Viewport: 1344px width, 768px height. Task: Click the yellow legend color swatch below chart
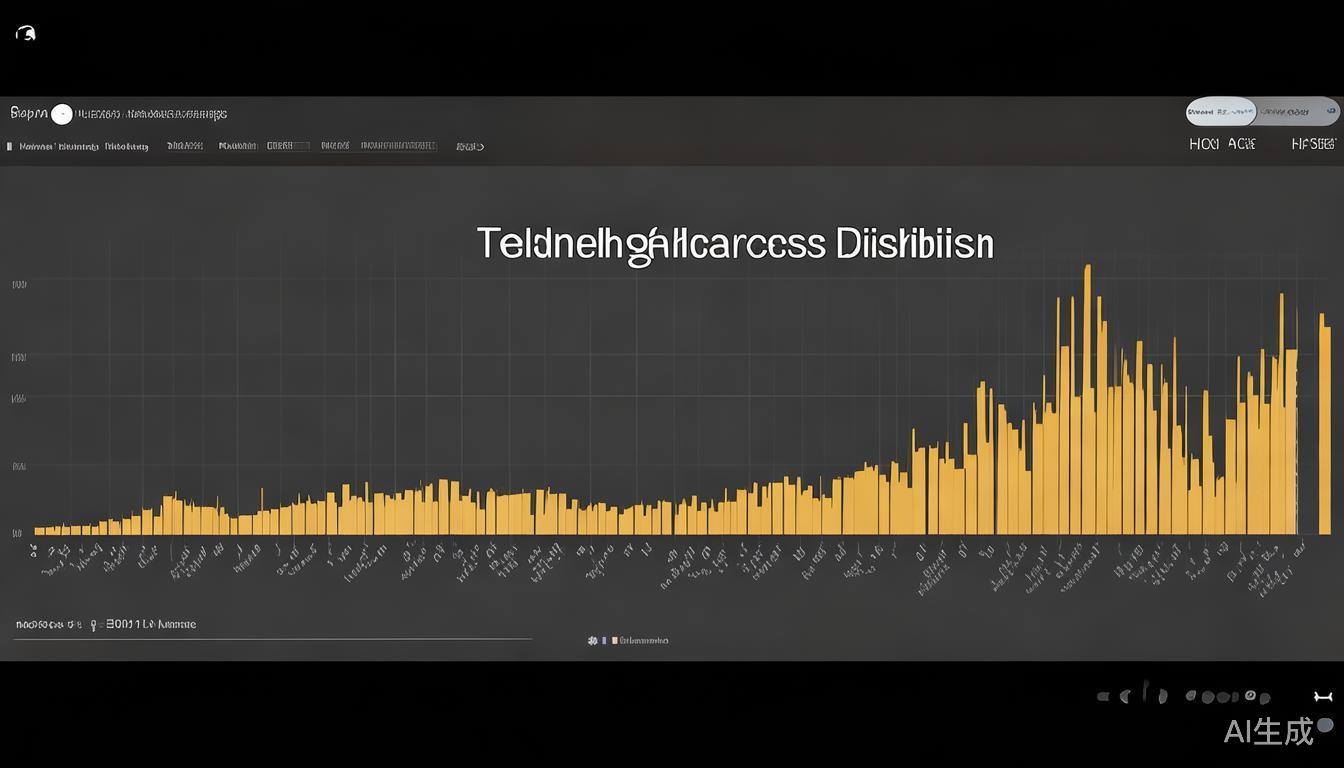(x=614, y=640)
